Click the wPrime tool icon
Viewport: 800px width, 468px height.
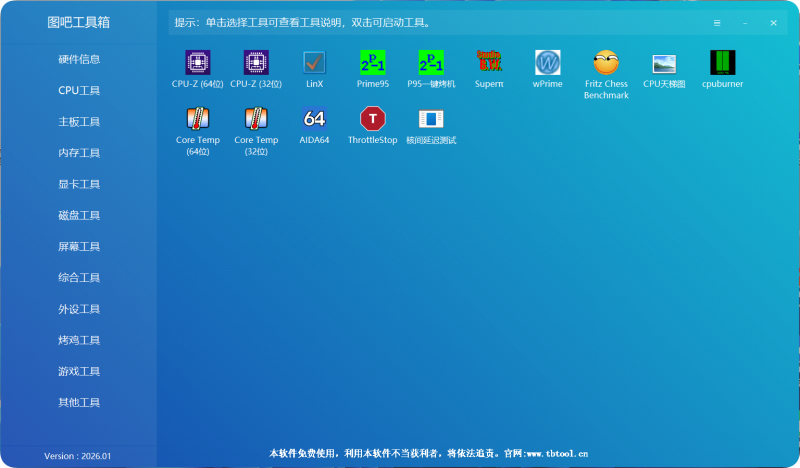click(x=547, y=63)
